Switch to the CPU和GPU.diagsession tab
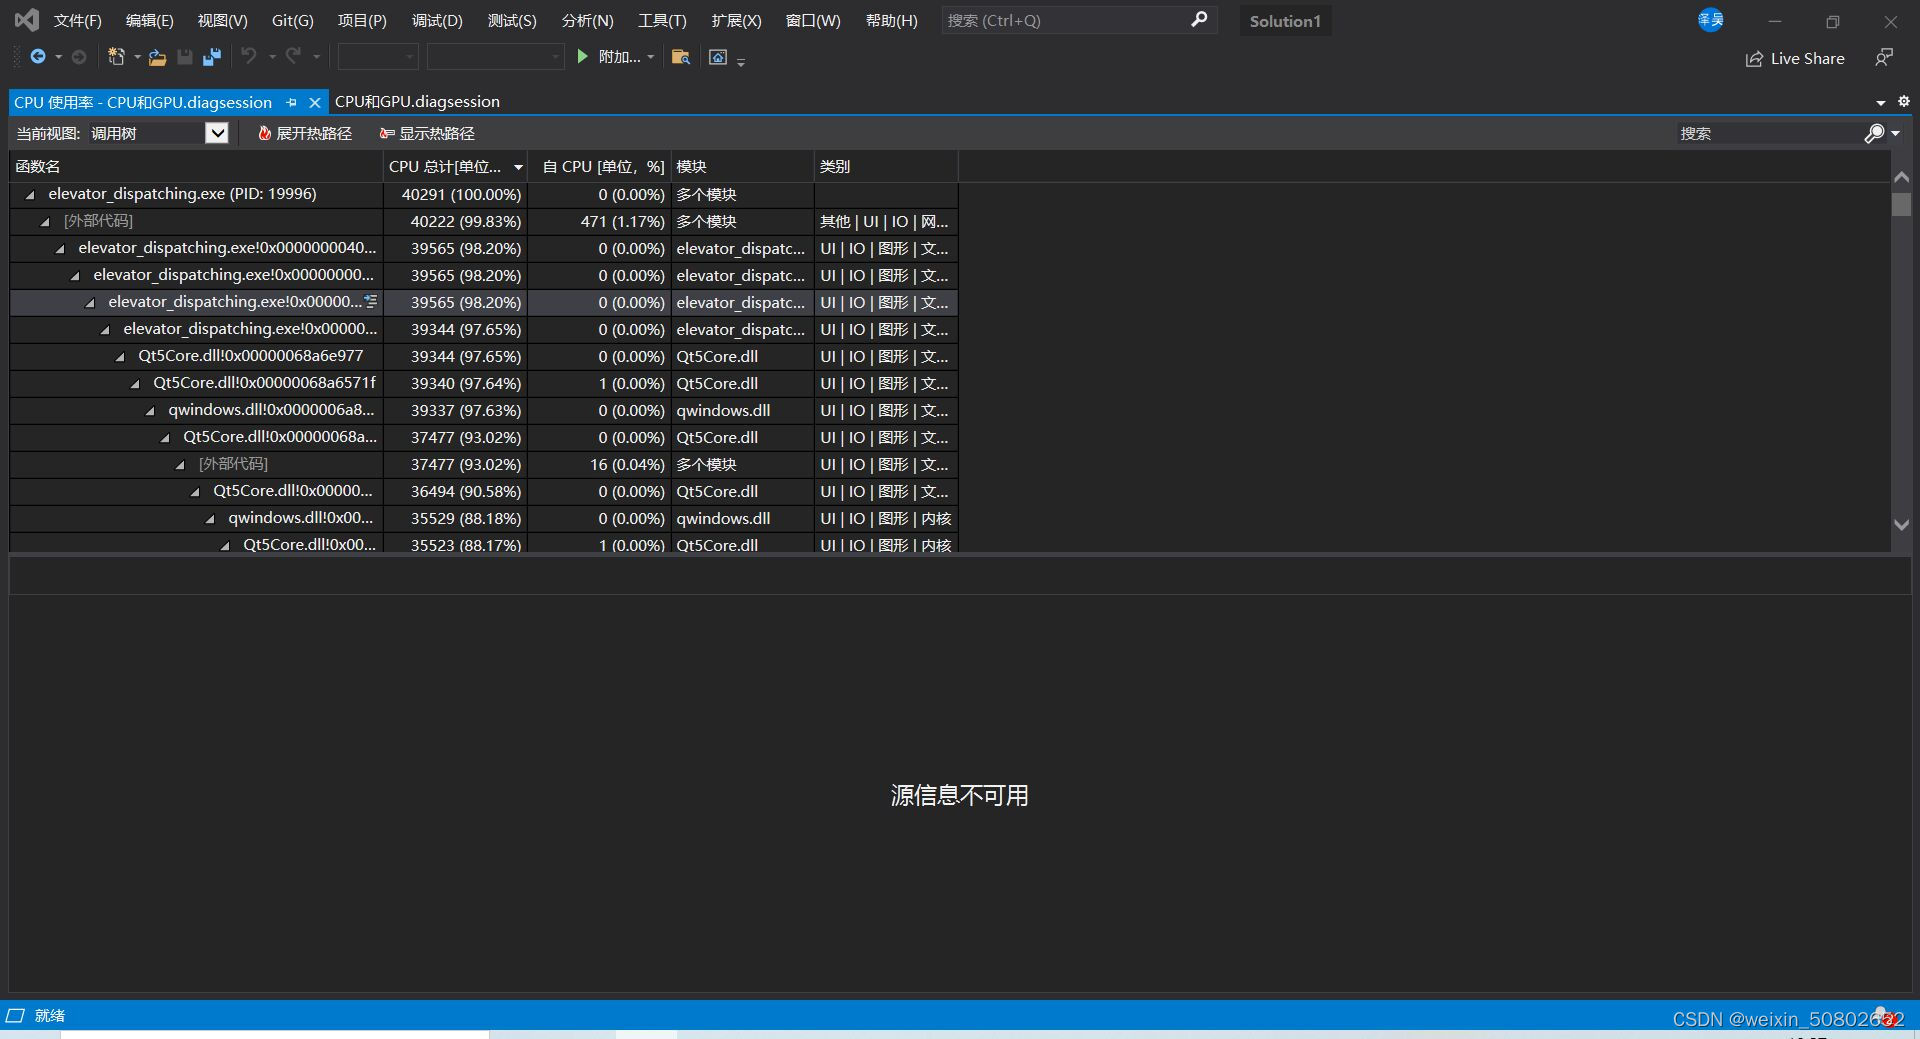 click(417, 102)
